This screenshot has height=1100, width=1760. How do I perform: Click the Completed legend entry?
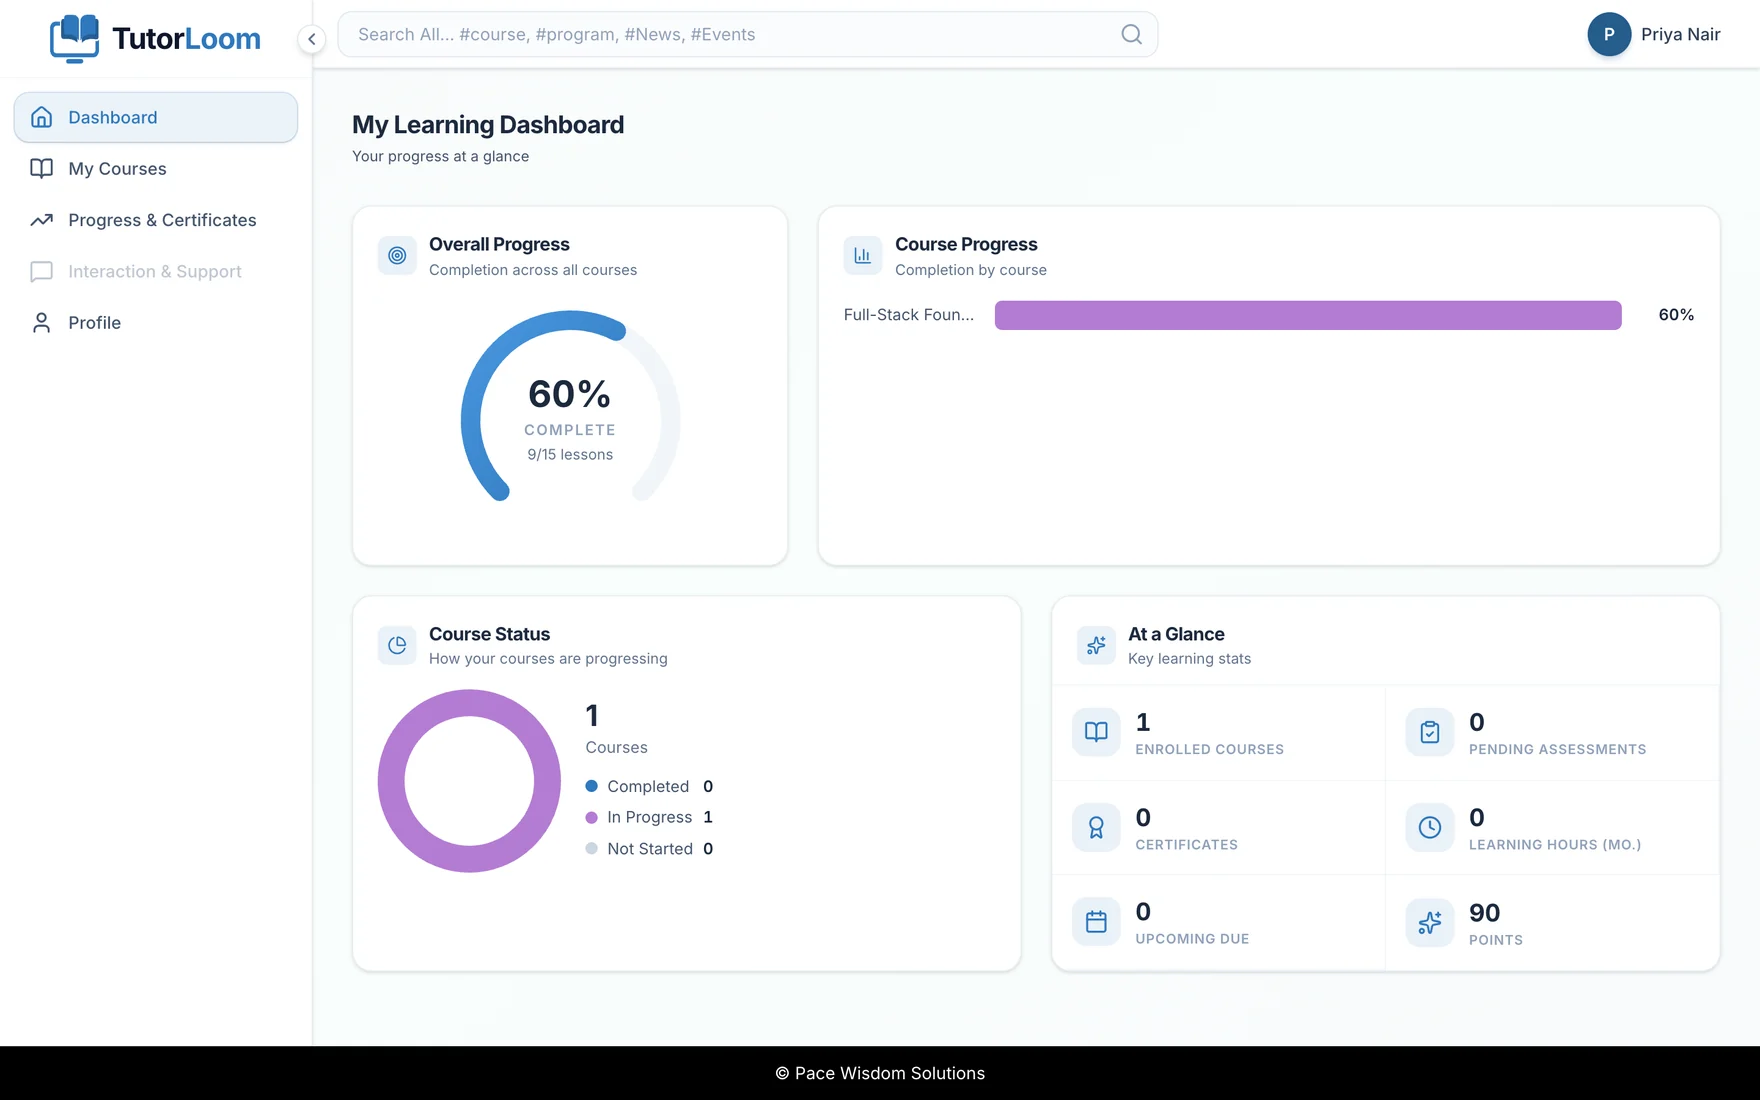tap(649, 786)
